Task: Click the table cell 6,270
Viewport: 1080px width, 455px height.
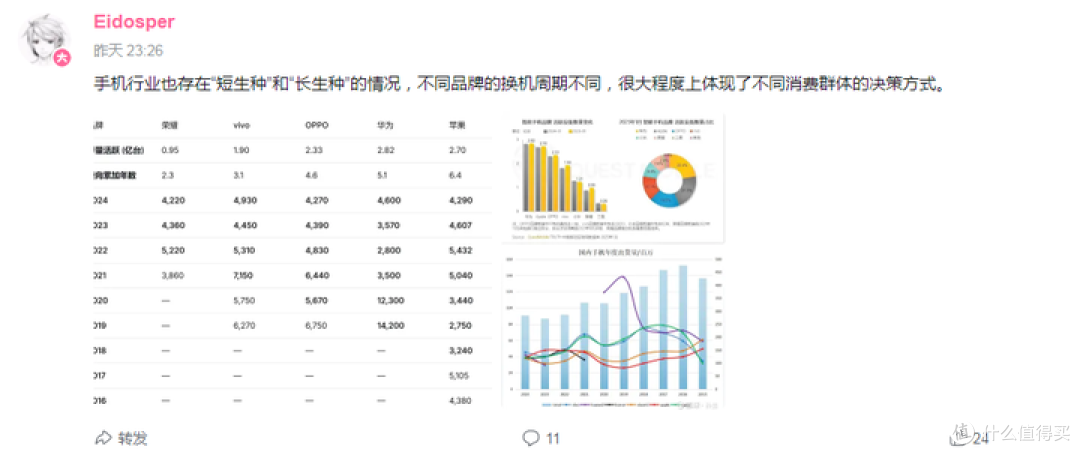Action: [245, 326]
